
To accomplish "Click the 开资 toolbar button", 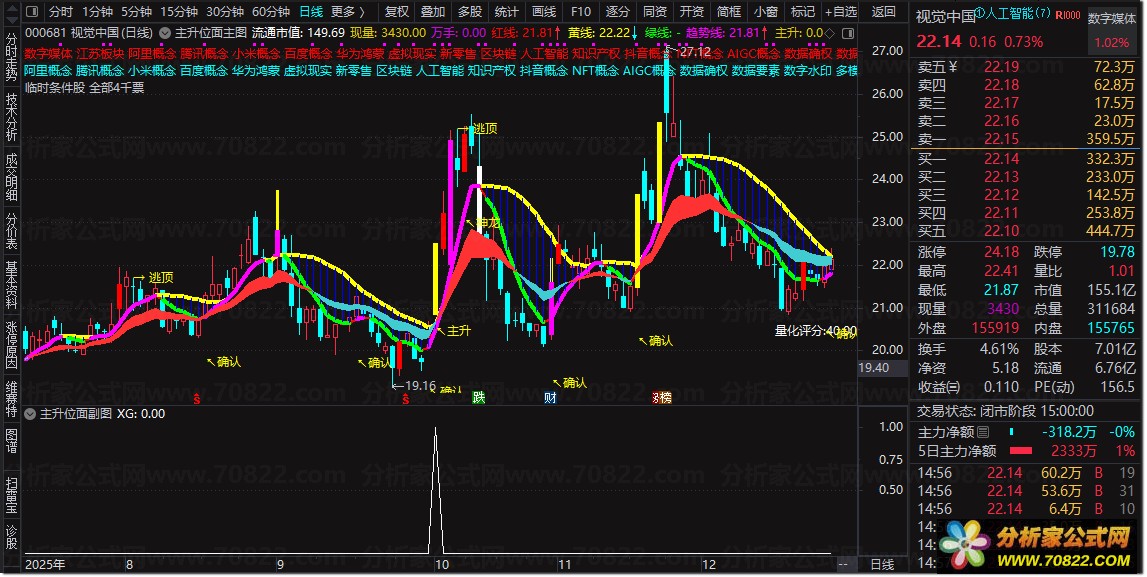I will pyautogui.click(x=691, y=12).
